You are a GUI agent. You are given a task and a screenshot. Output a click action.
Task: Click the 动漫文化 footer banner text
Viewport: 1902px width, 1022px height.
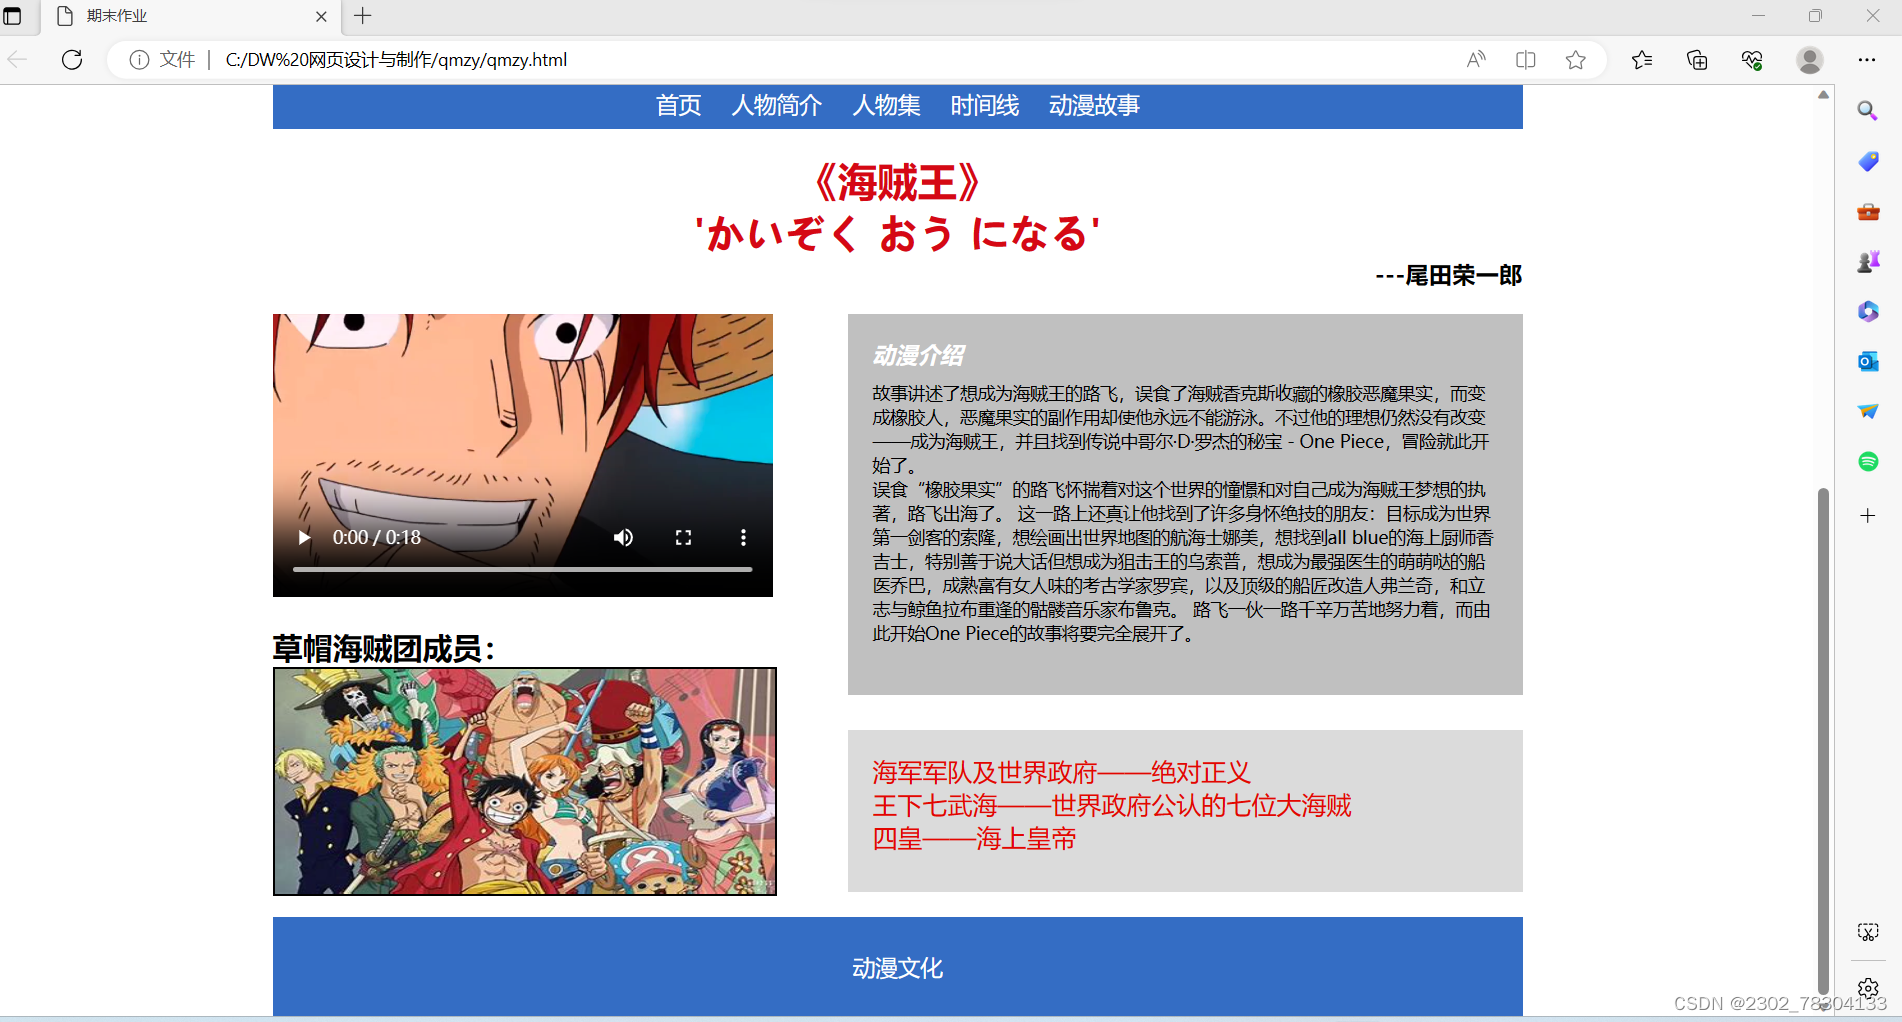click(897, 968)
